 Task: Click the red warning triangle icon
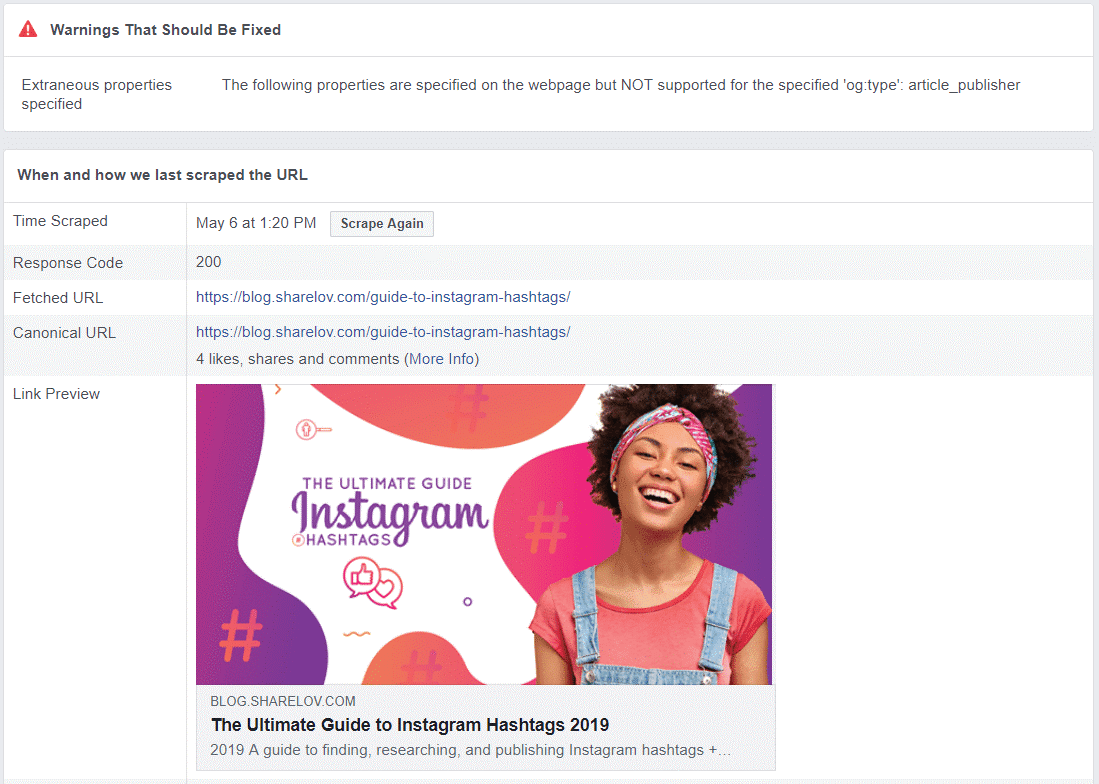(x=28, y=29)
